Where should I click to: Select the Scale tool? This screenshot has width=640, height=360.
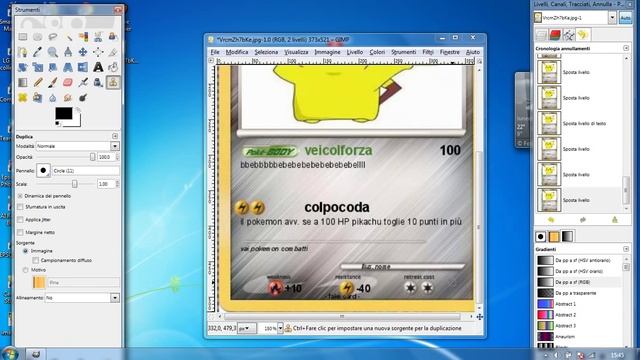coord(38,67)
